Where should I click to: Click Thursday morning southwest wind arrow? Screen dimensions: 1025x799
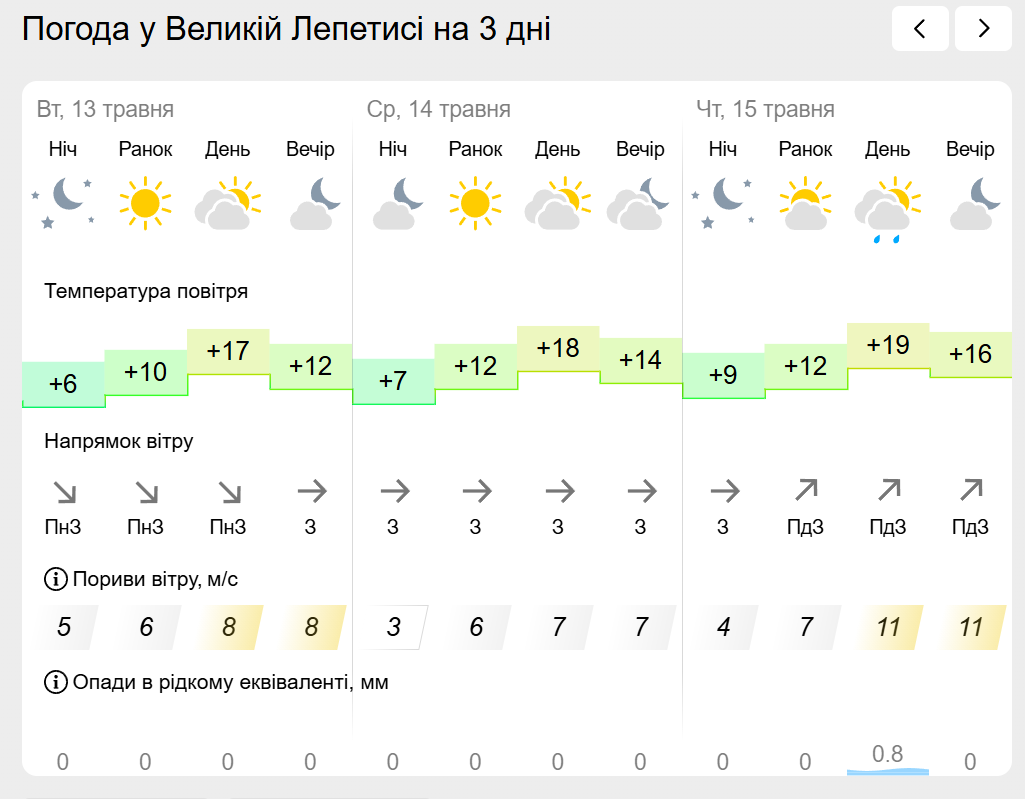point(806,490)
